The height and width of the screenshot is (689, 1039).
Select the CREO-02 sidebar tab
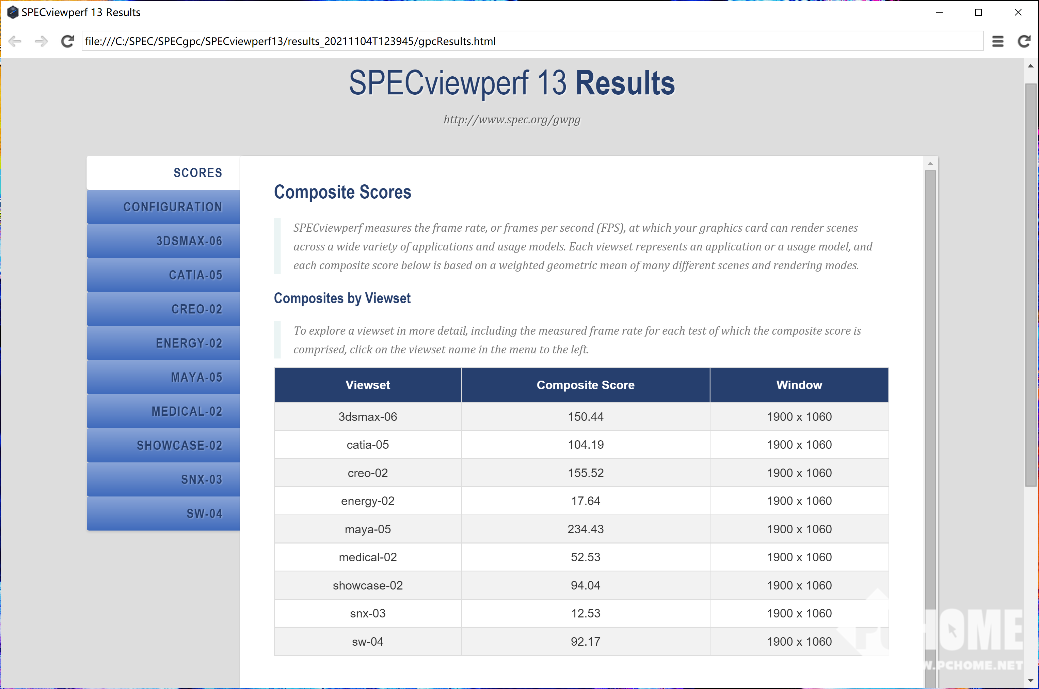(x=163, y=309)
